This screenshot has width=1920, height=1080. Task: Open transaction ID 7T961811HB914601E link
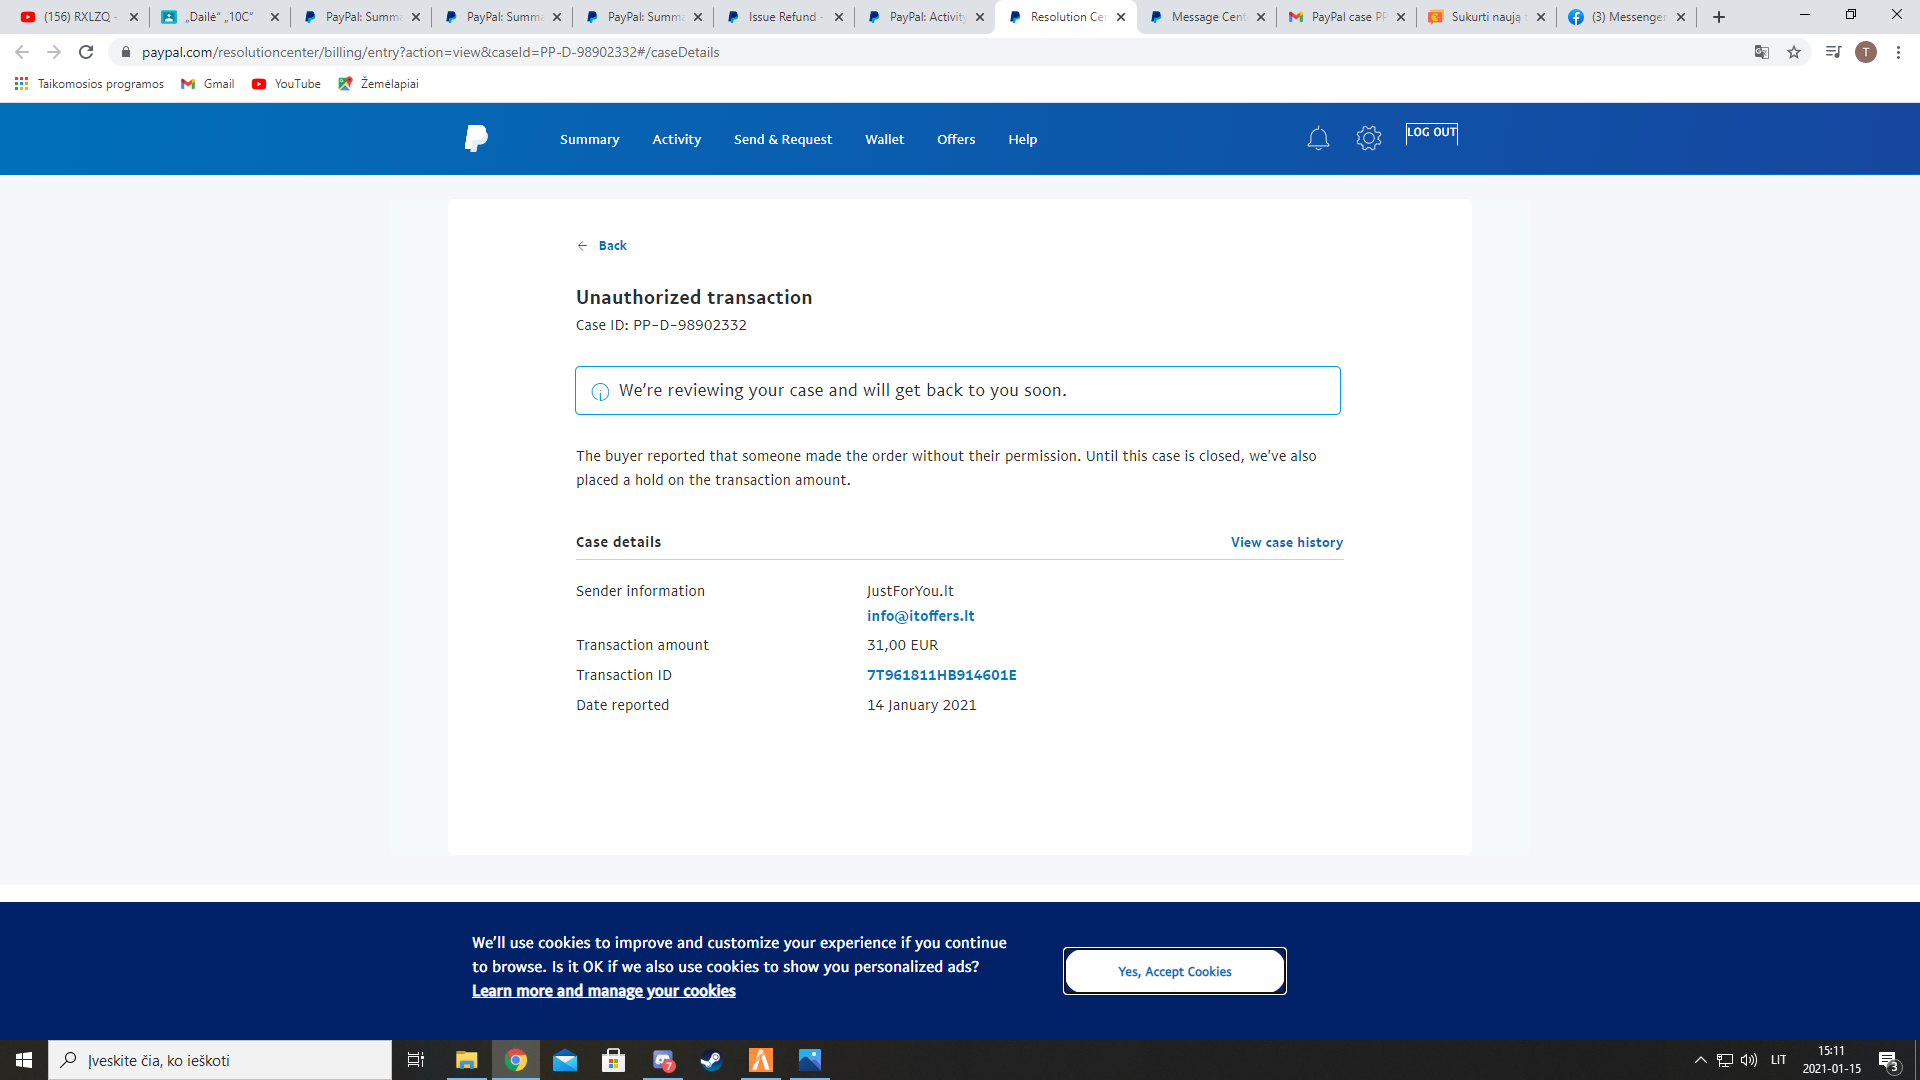coord(941,675)
